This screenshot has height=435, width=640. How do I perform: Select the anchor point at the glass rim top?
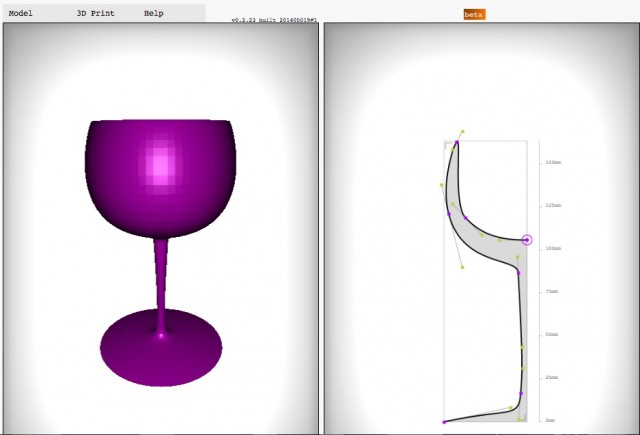(x=456, y=144)
